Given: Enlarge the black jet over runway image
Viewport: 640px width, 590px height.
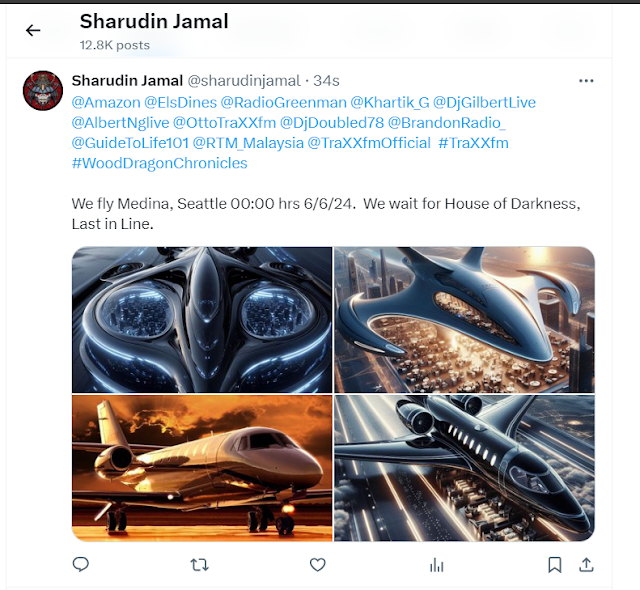Looking at the screenshot, I should (464, 468).
